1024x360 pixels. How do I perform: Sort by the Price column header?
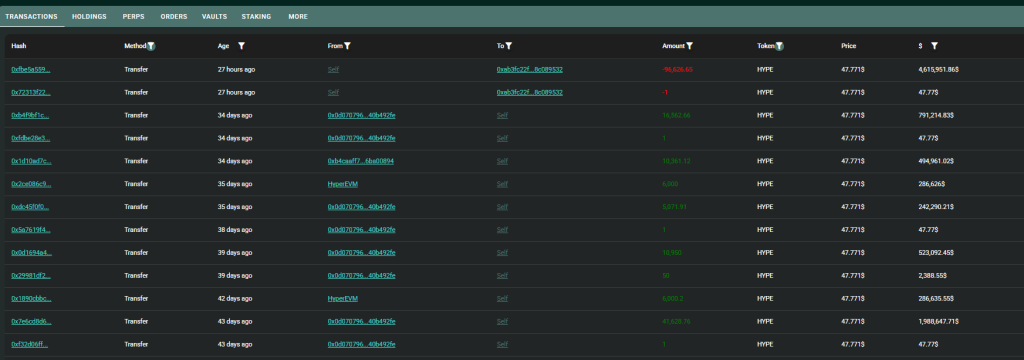pos(848,46)
